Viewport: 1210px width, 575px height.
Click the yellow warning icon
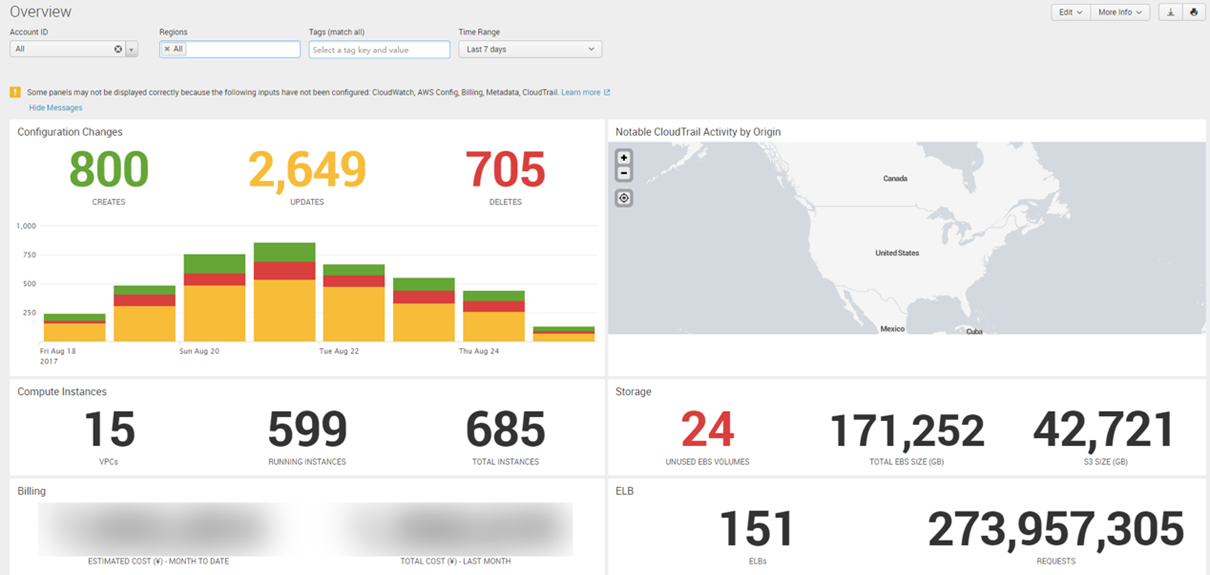click(x=15, y=92)
